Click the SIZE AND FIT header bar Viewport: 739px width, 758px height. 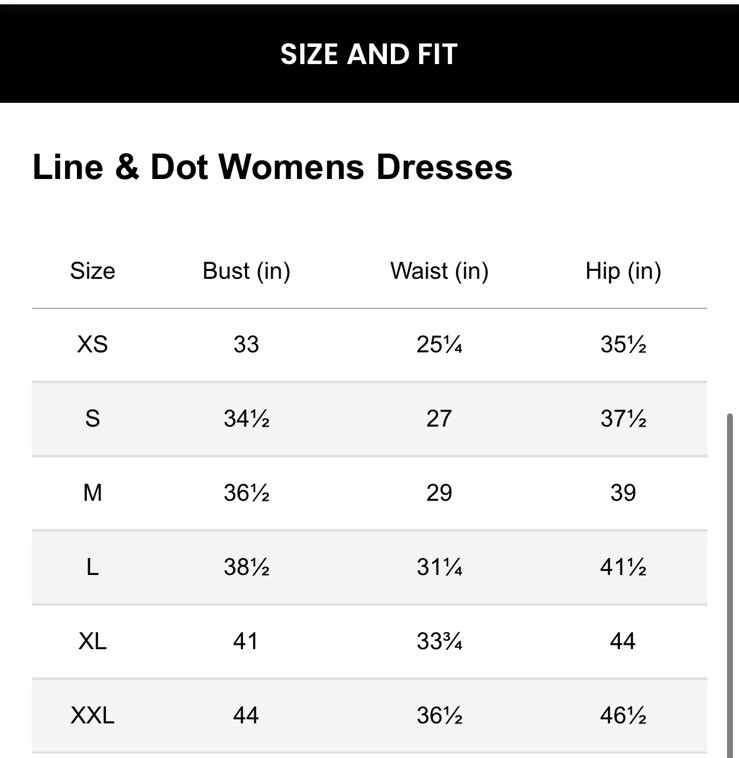[x=369, y=54]
